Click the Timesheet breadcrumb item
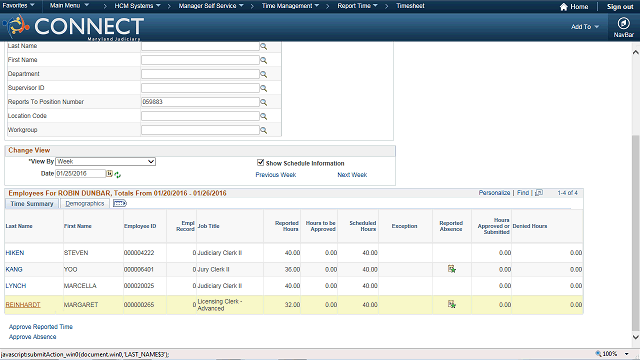Screen dimensions: 640x360 coord(410,6)
